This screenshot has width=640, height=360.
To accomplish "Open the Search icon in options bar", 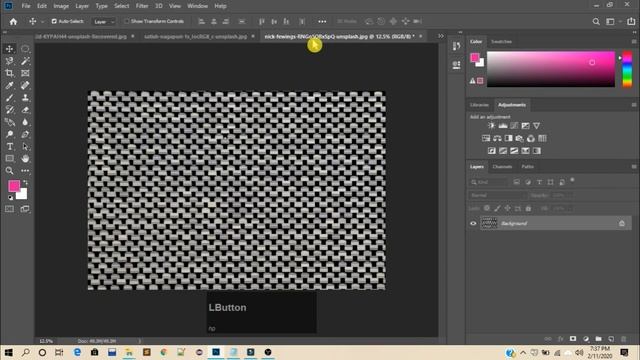I will click(x=596, y=22).
